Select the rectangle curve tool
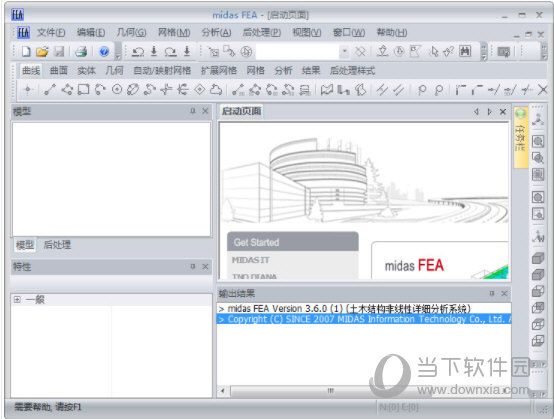554x419 pixels. tap(83, 90)
